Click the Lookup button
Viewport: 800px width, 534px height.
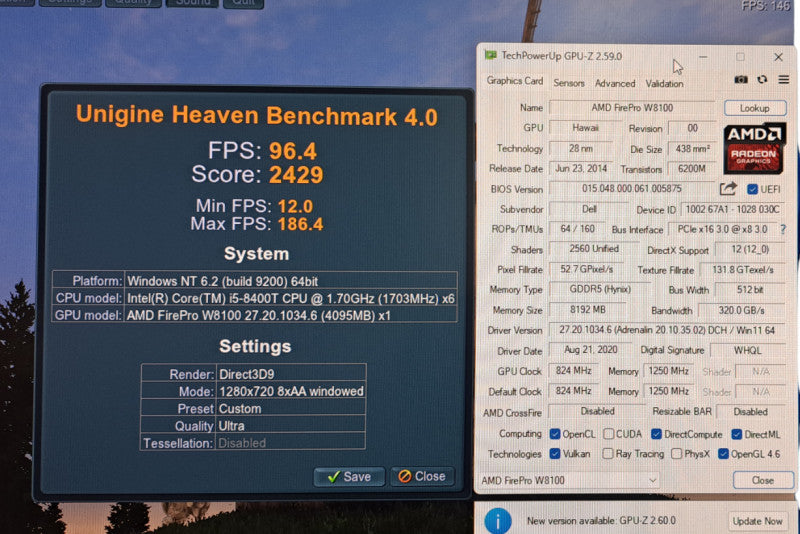click(x=755, y=108)
